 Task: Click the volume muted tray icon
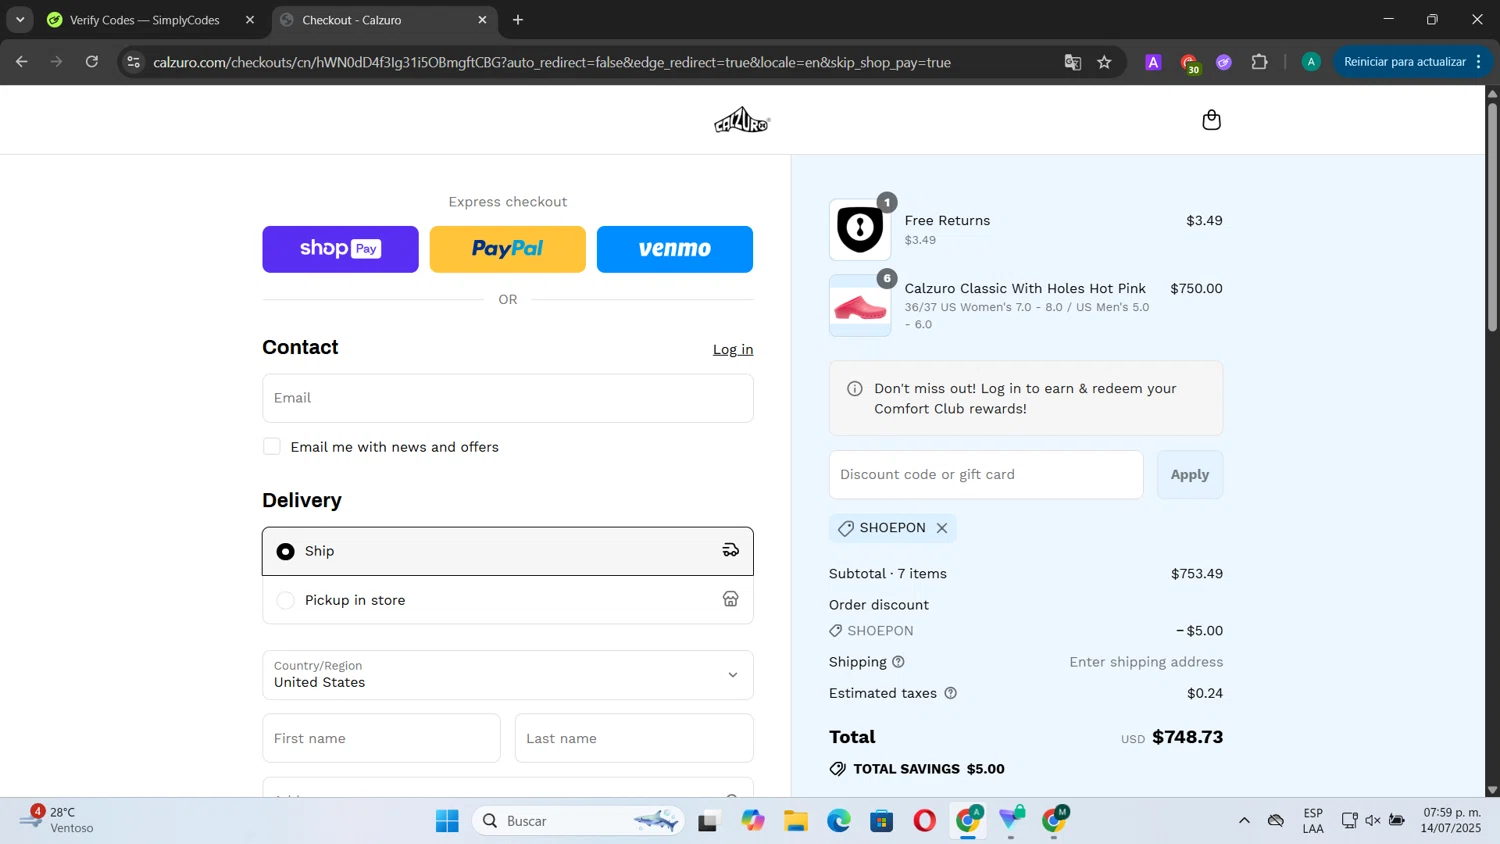(x=1373, y=821)
